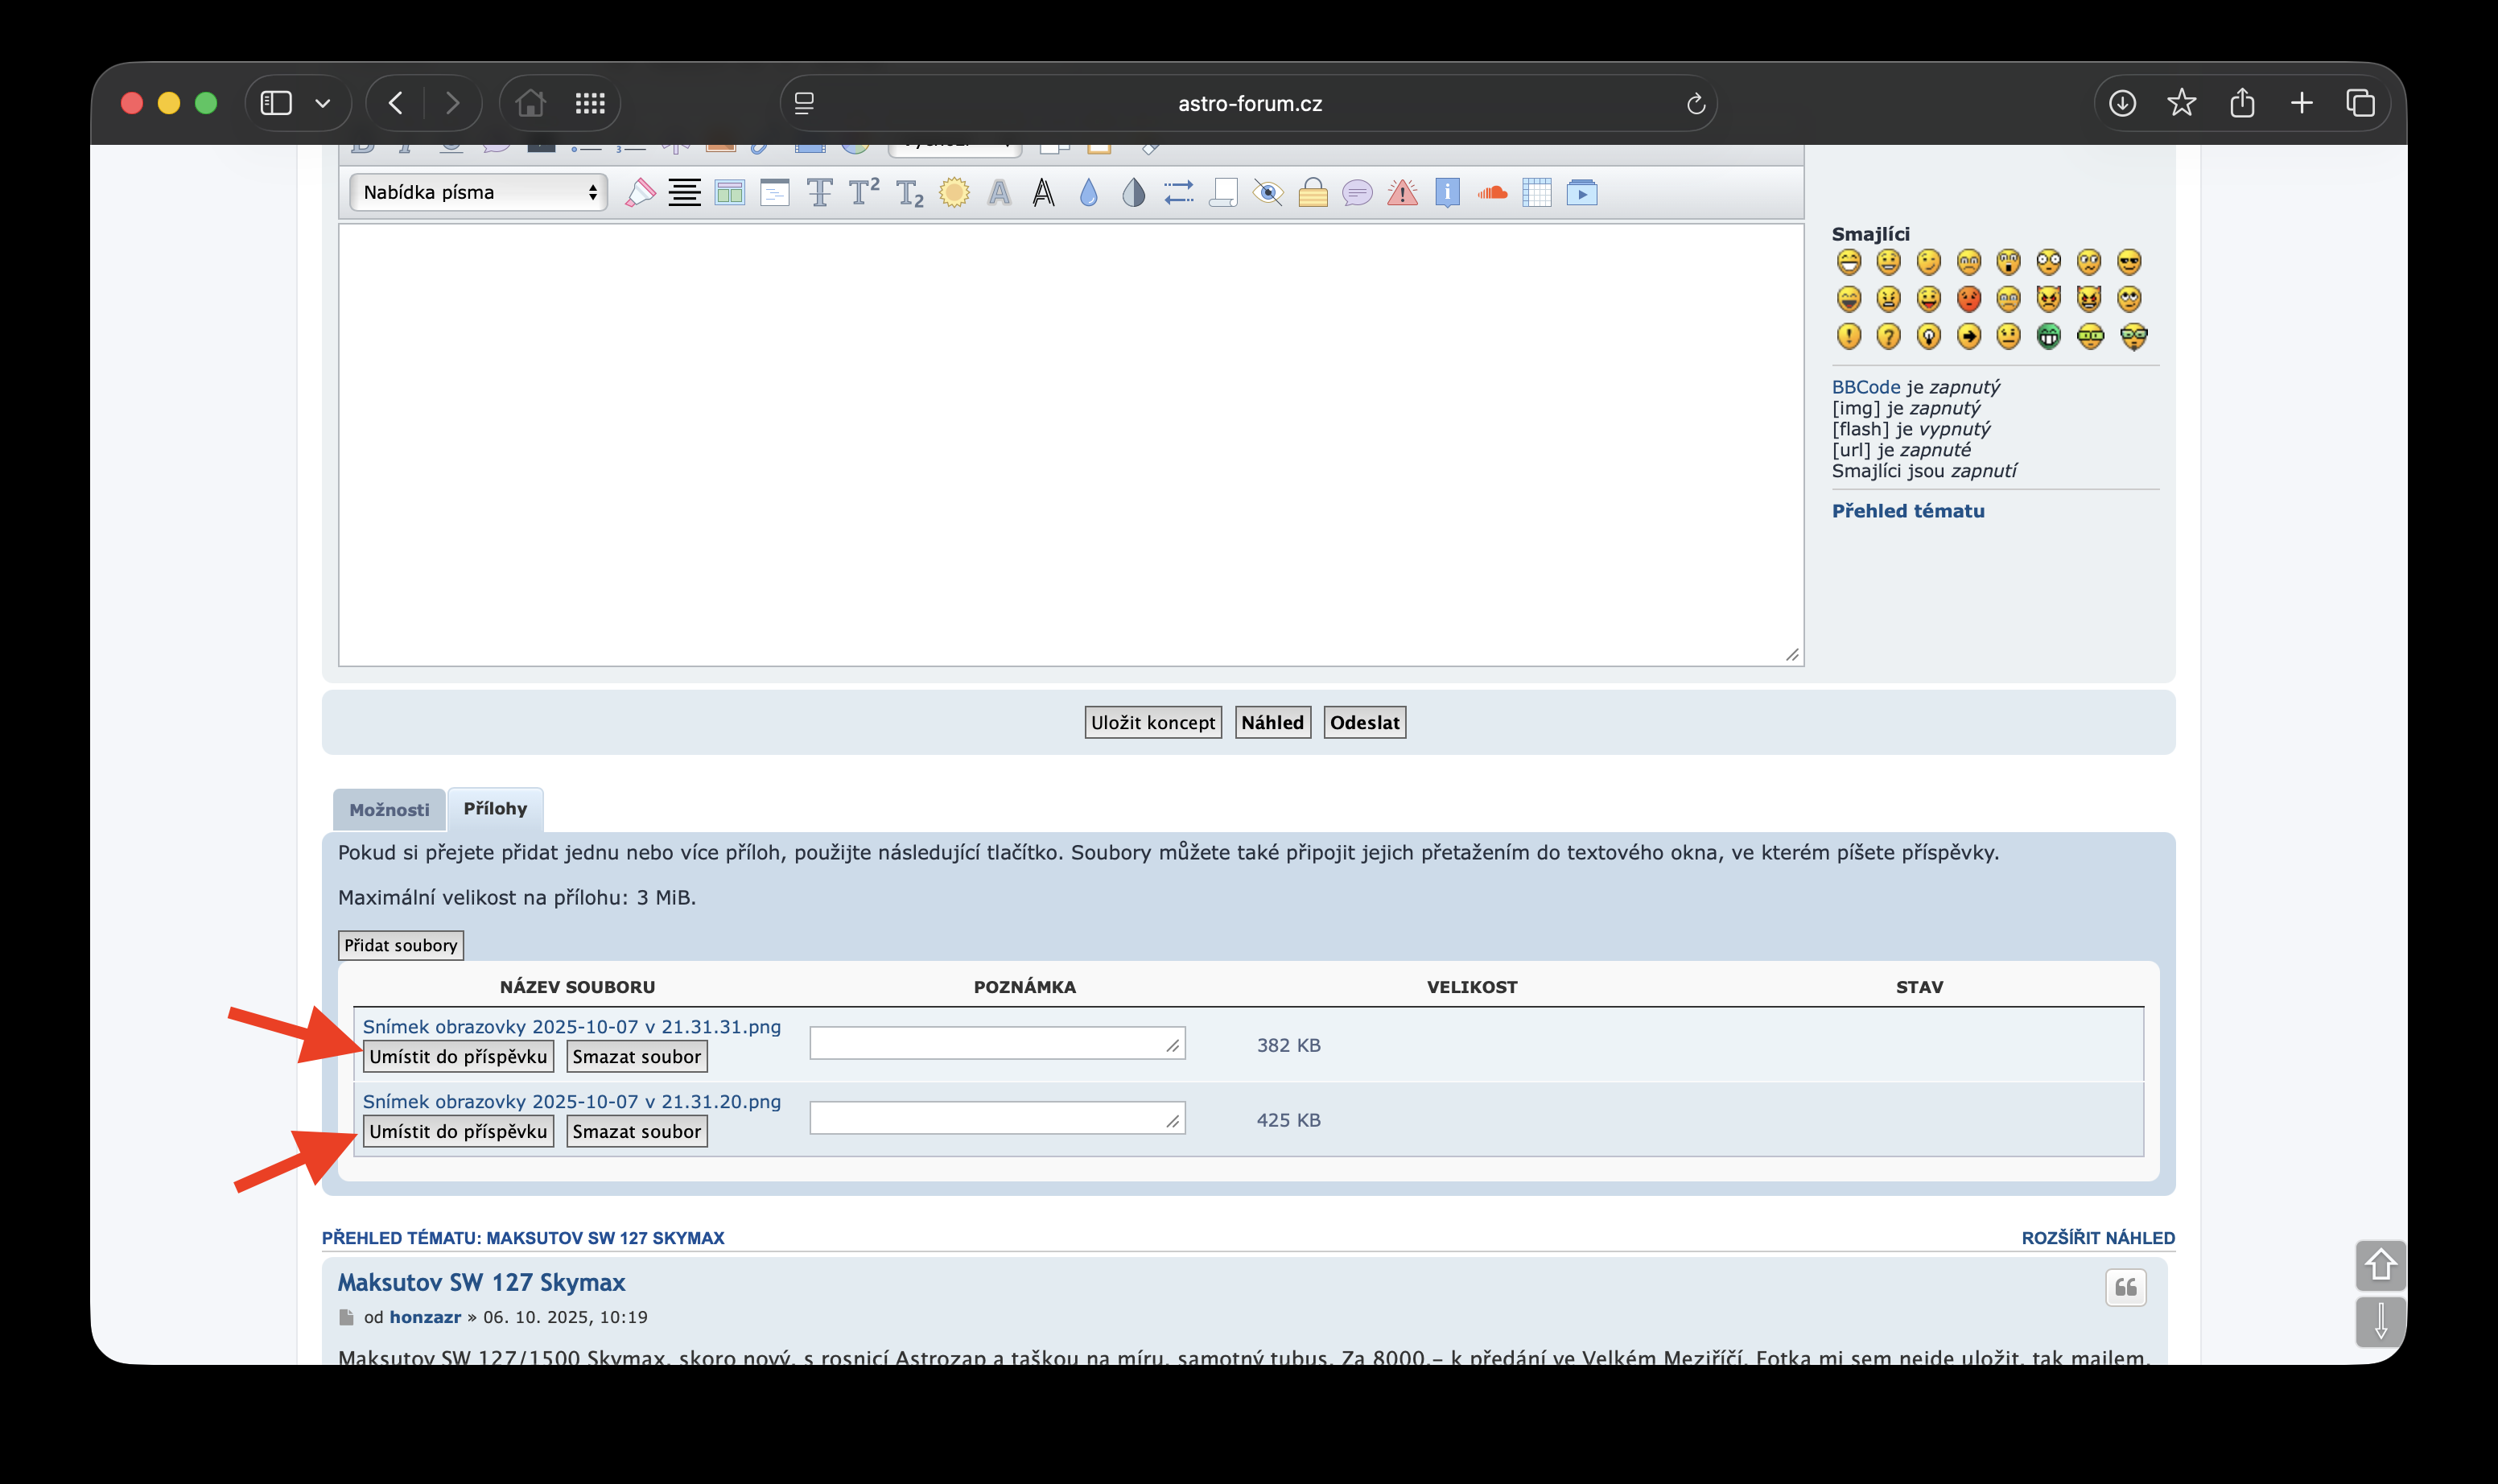Click the table grid icon

pyautogui.click(x=1537, y=192)
